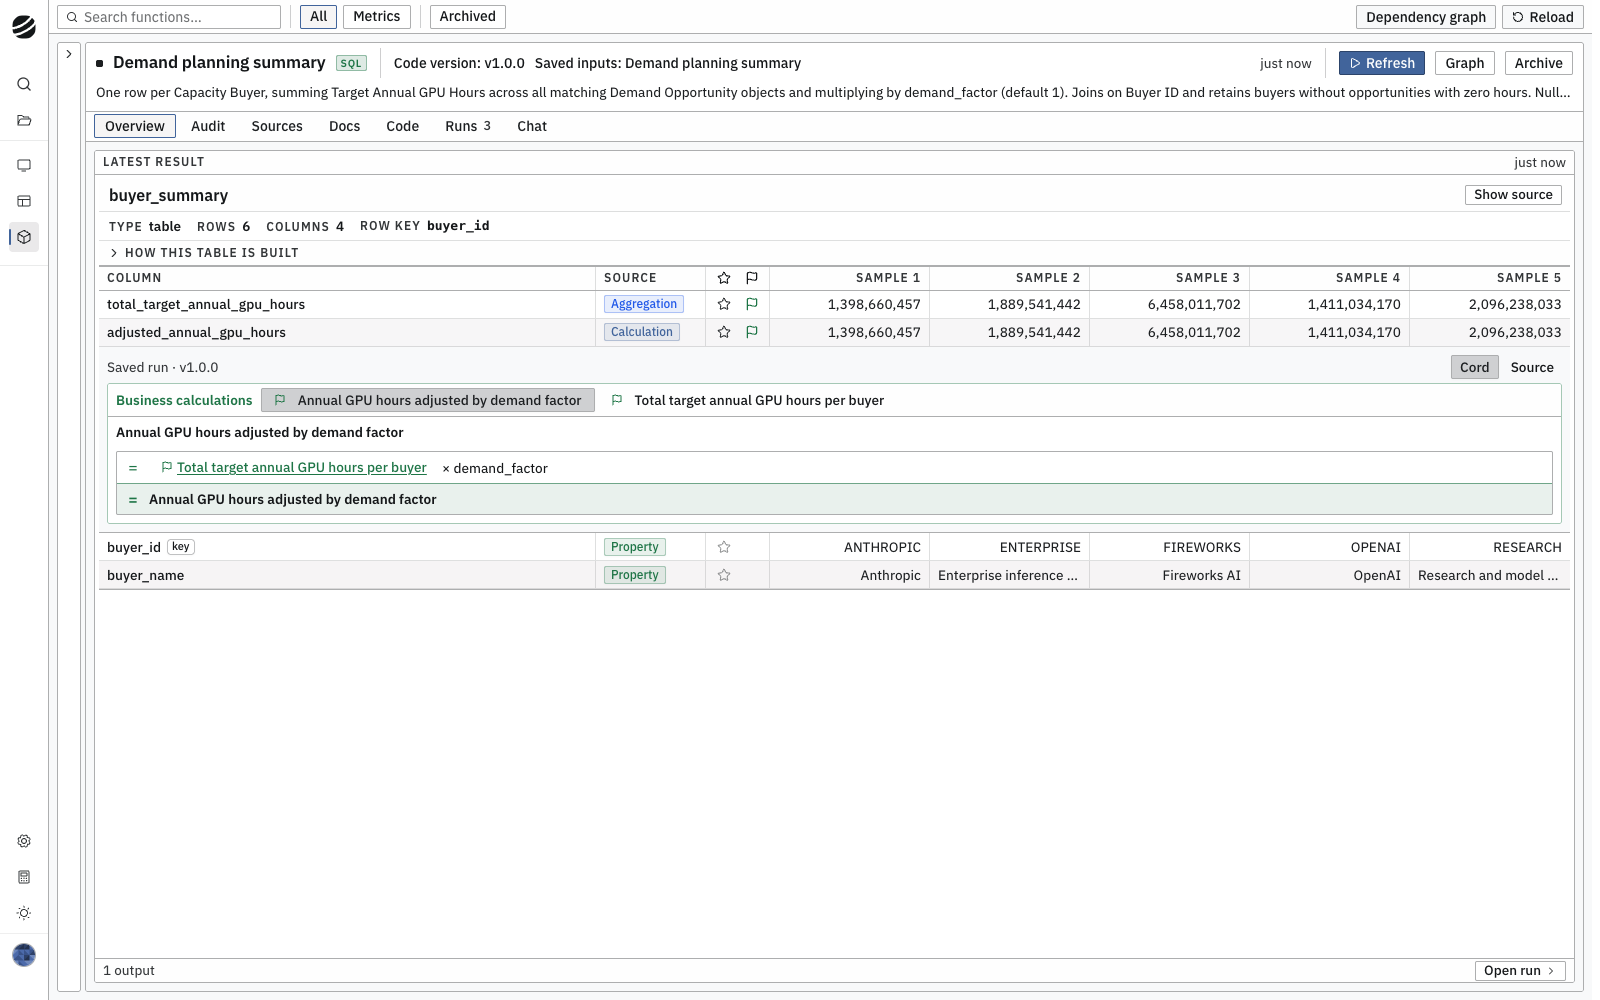Open settings gear icon in sidebar
This screenshot has height=1000, width=1600.
tap(24, 841)
